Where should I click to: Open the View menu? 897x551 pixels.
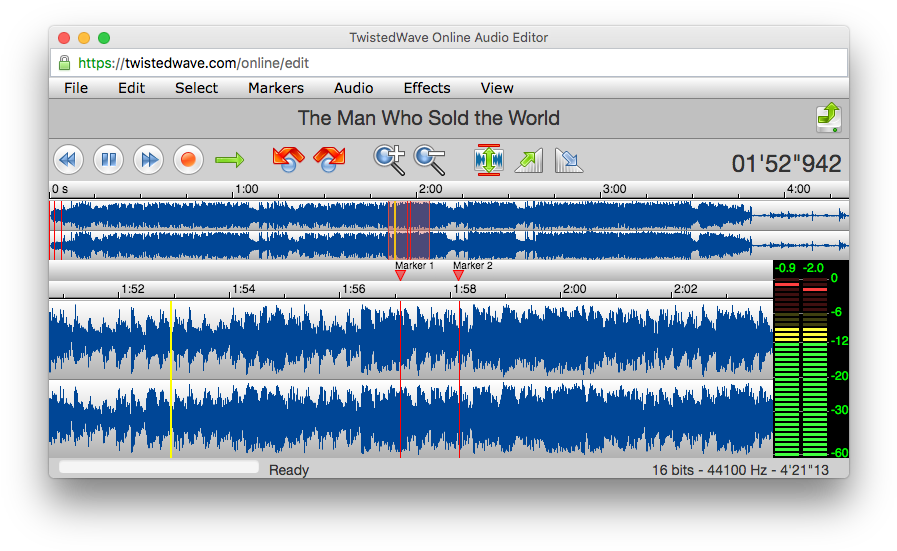tap(497, 88)
